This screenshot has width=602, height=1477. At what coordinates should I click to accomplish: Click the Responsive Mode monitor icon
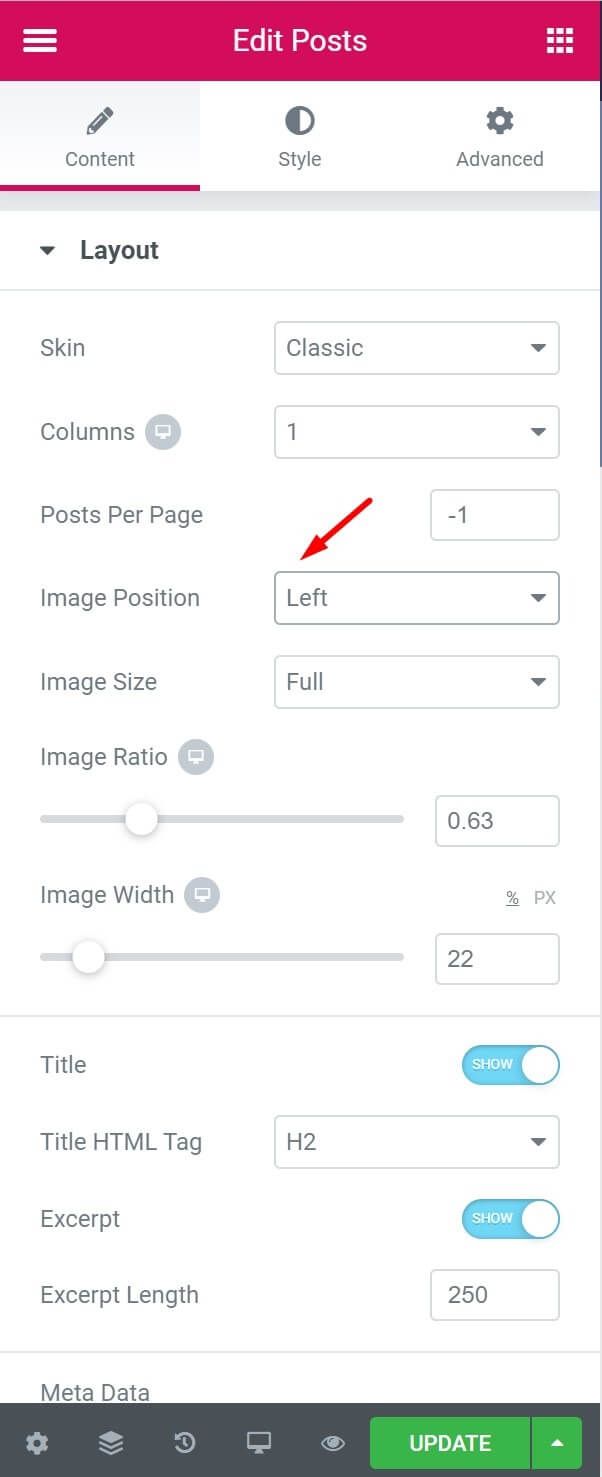[259, 1443]
